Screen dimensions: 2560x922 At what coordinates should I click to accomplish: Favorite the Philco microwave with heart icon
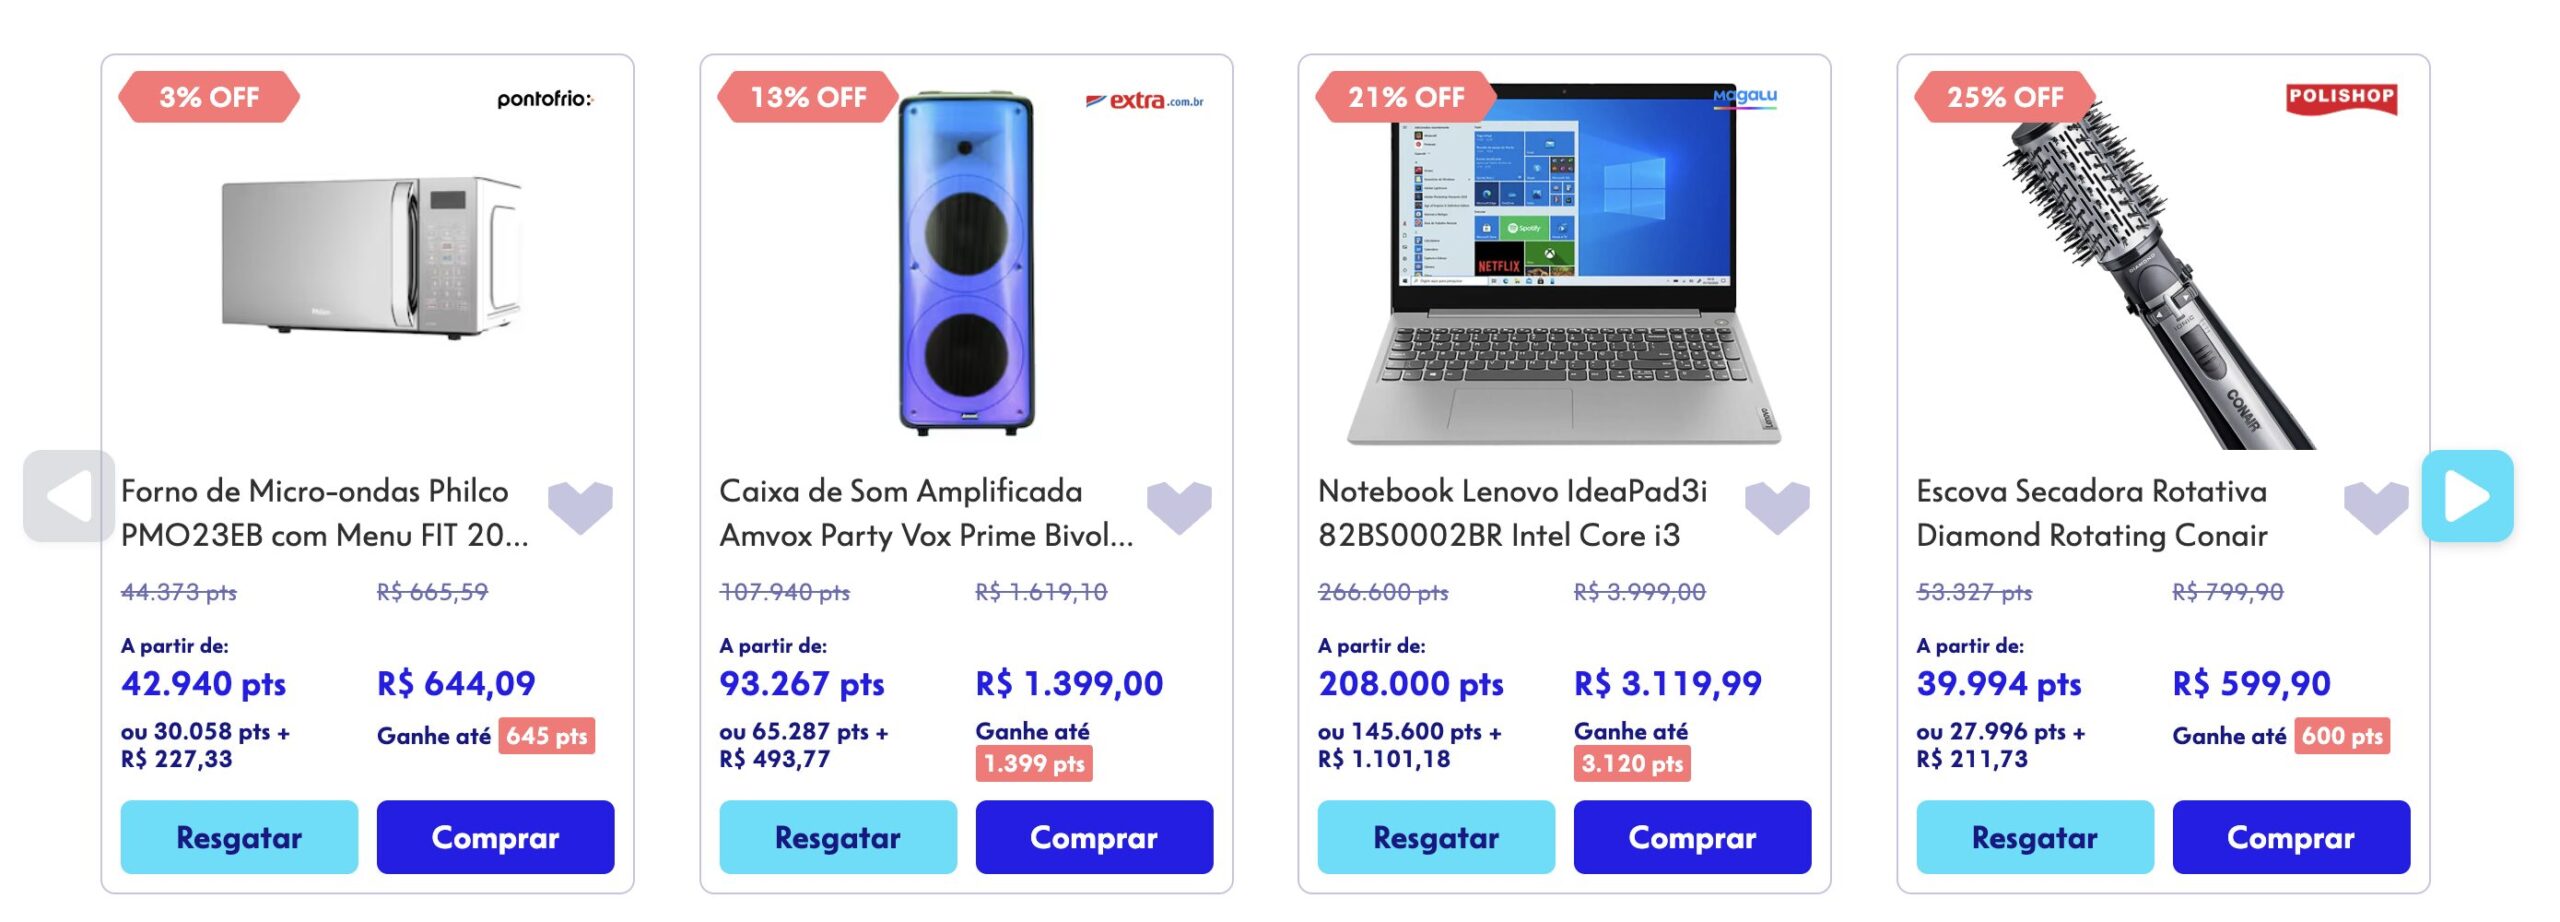coord(580,505)
